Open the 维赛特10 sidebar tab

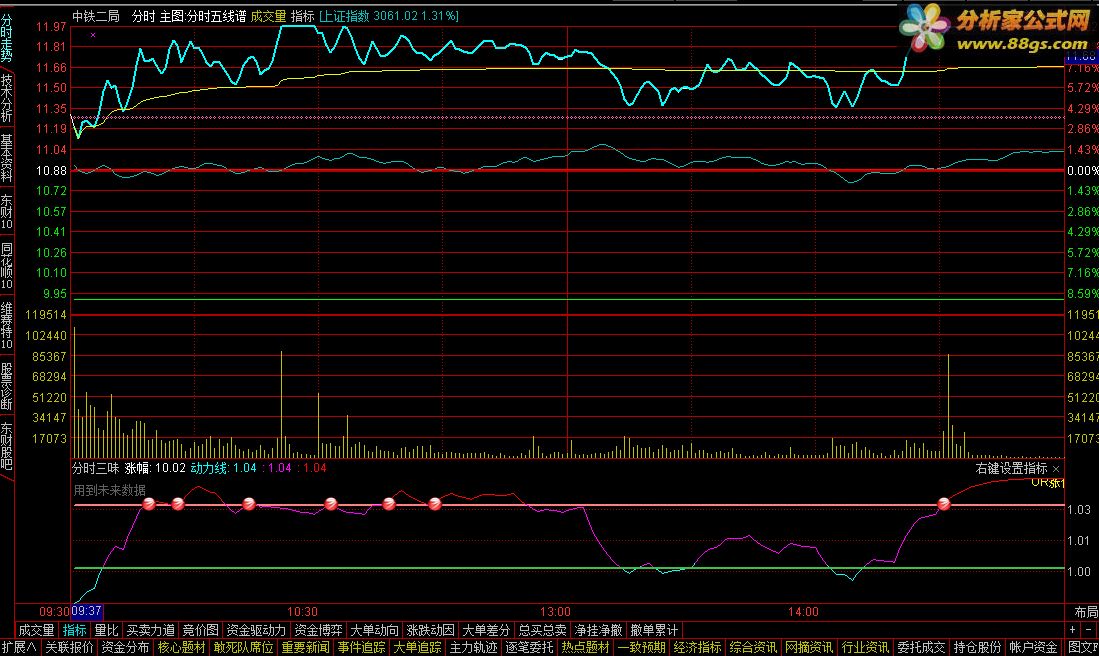pos(6,326)
